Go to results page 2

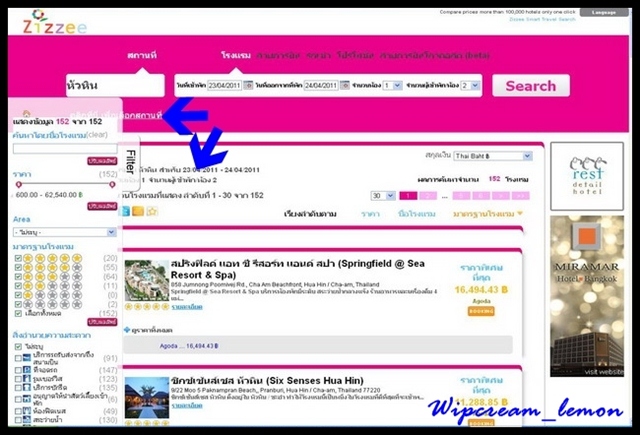coord(428,196)
